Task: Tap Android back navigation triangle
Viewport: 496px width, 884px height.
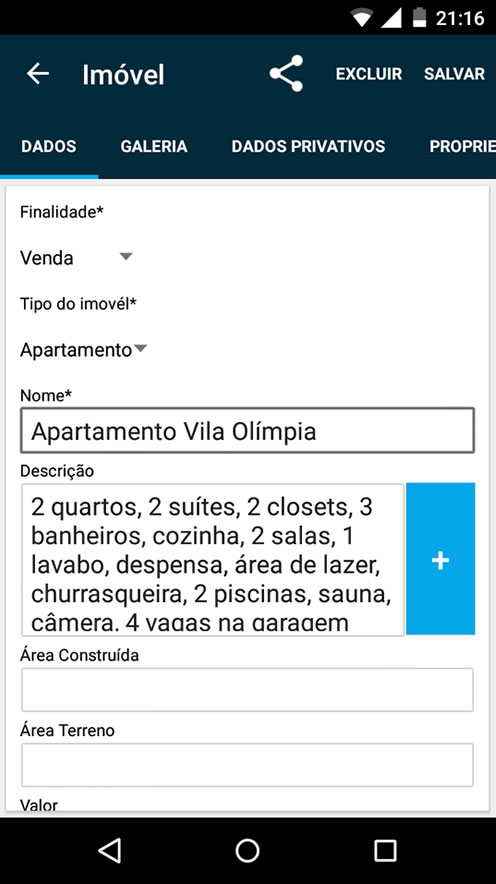Action: [x=109, y=850]
